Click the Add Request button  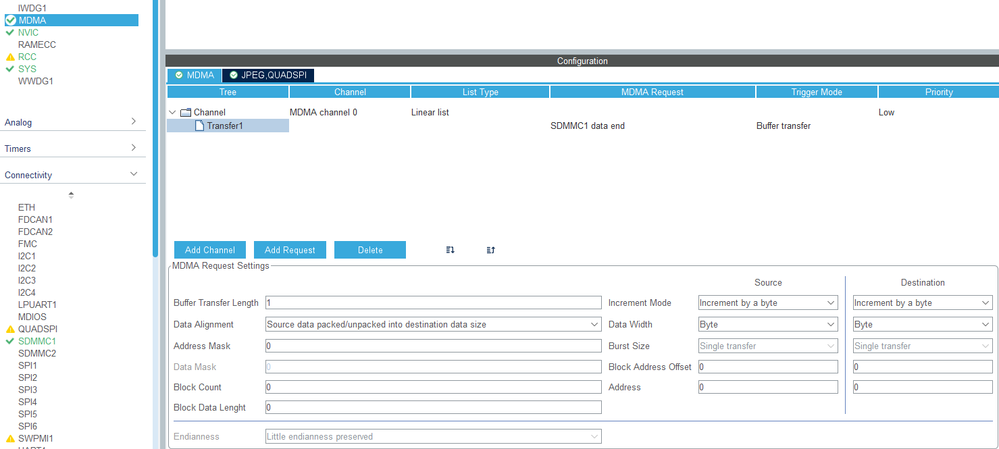tap(290, 250)
